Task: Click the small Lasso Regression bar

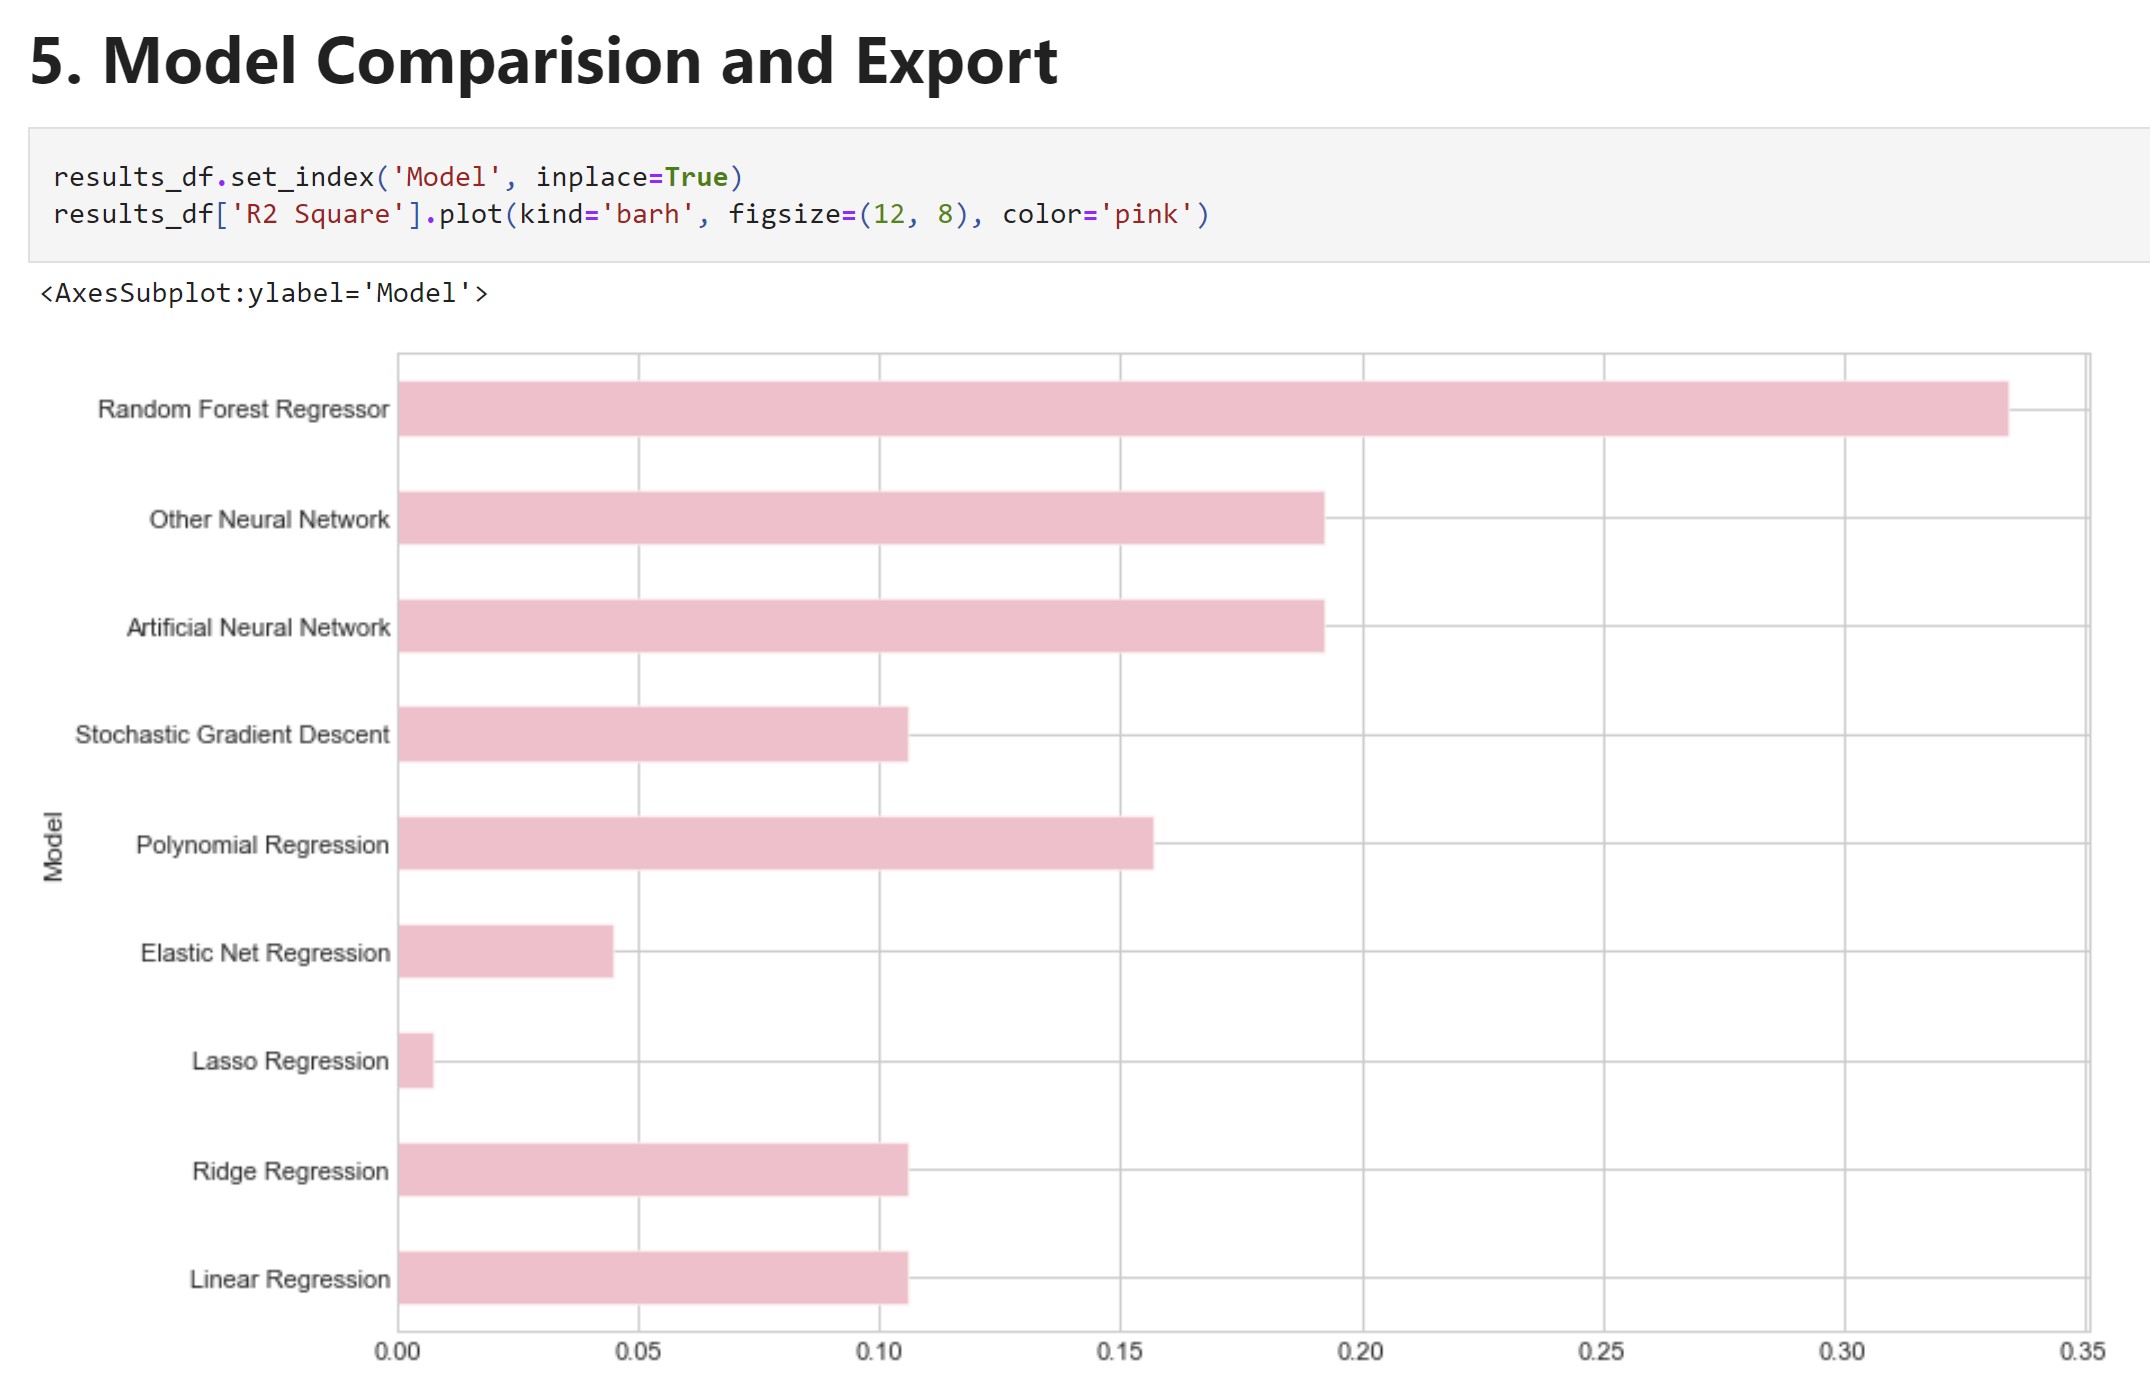Action: click(416, 1060)
